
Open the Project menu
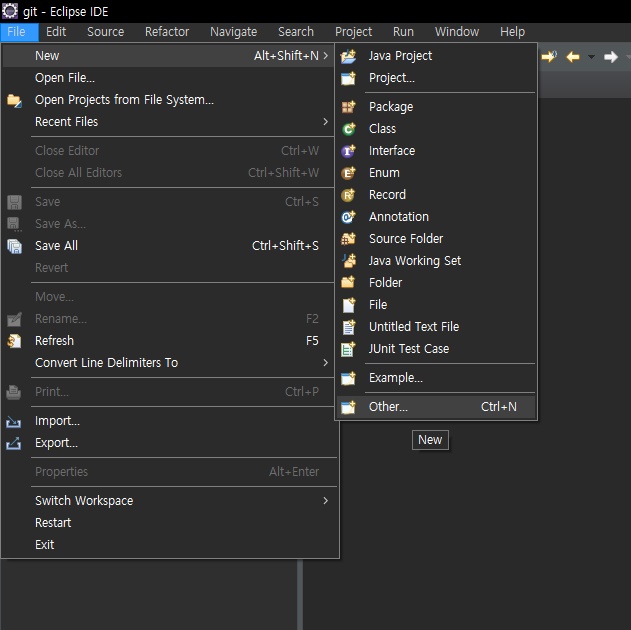pyautogui.click(x=354, y=32)
